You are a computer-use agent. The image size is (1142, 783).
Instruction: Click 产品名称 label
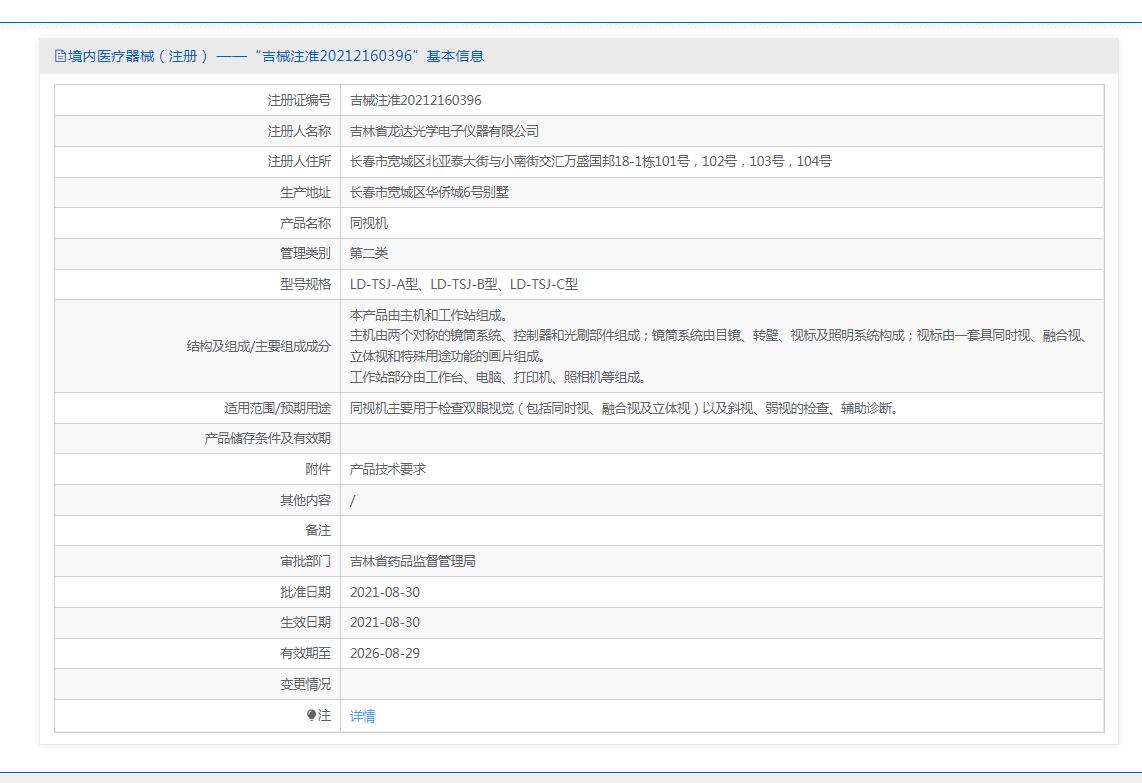point(305,223)
